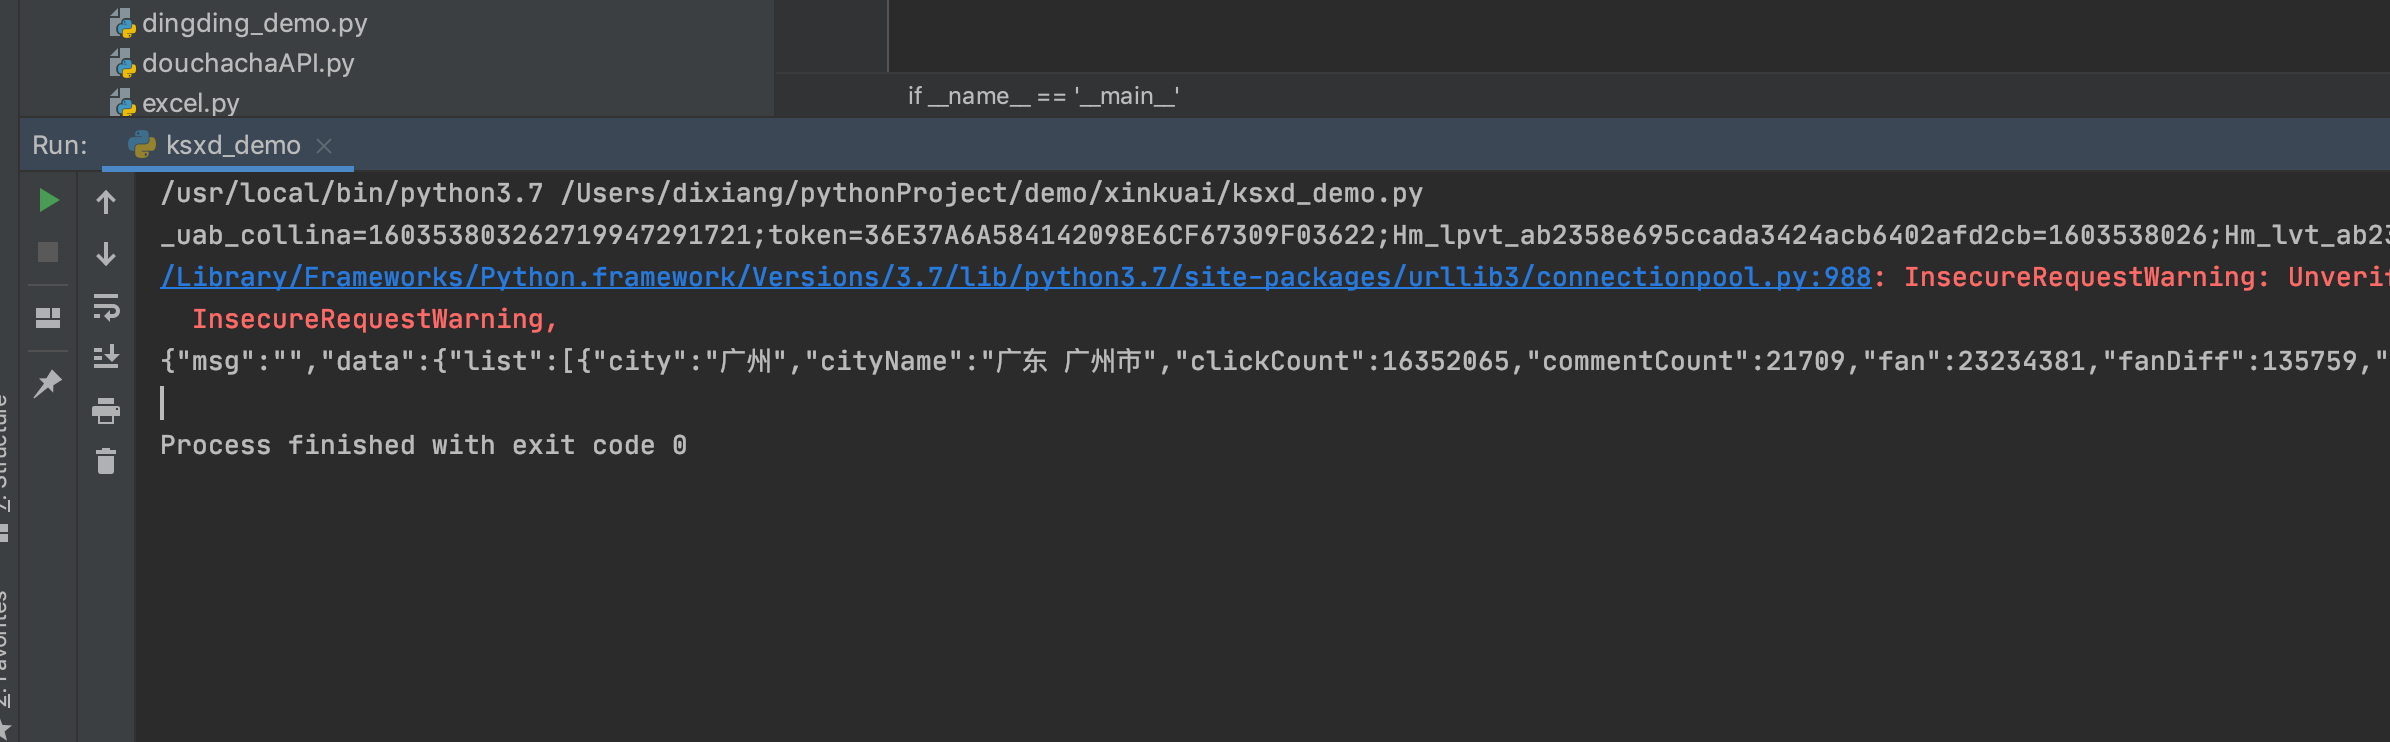Rerun ksxd_demo with green play icon

[48, 200]
